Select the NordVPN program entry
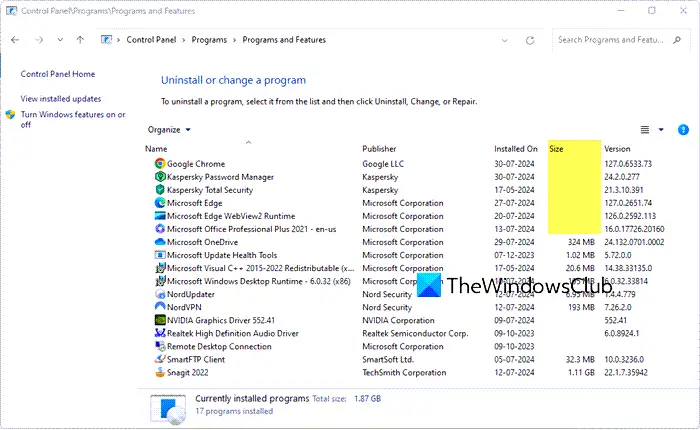The width and height of the screenshot is (700, 430). [x=184, y=307]
